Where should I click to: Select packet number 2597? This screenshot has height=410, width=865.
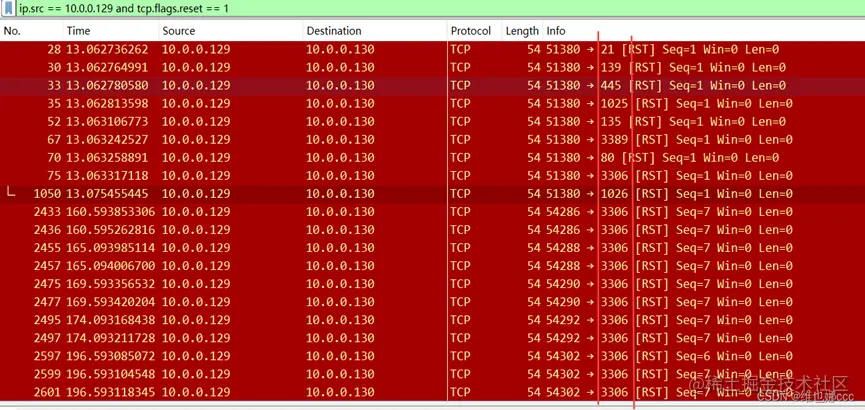pos(432,356)
